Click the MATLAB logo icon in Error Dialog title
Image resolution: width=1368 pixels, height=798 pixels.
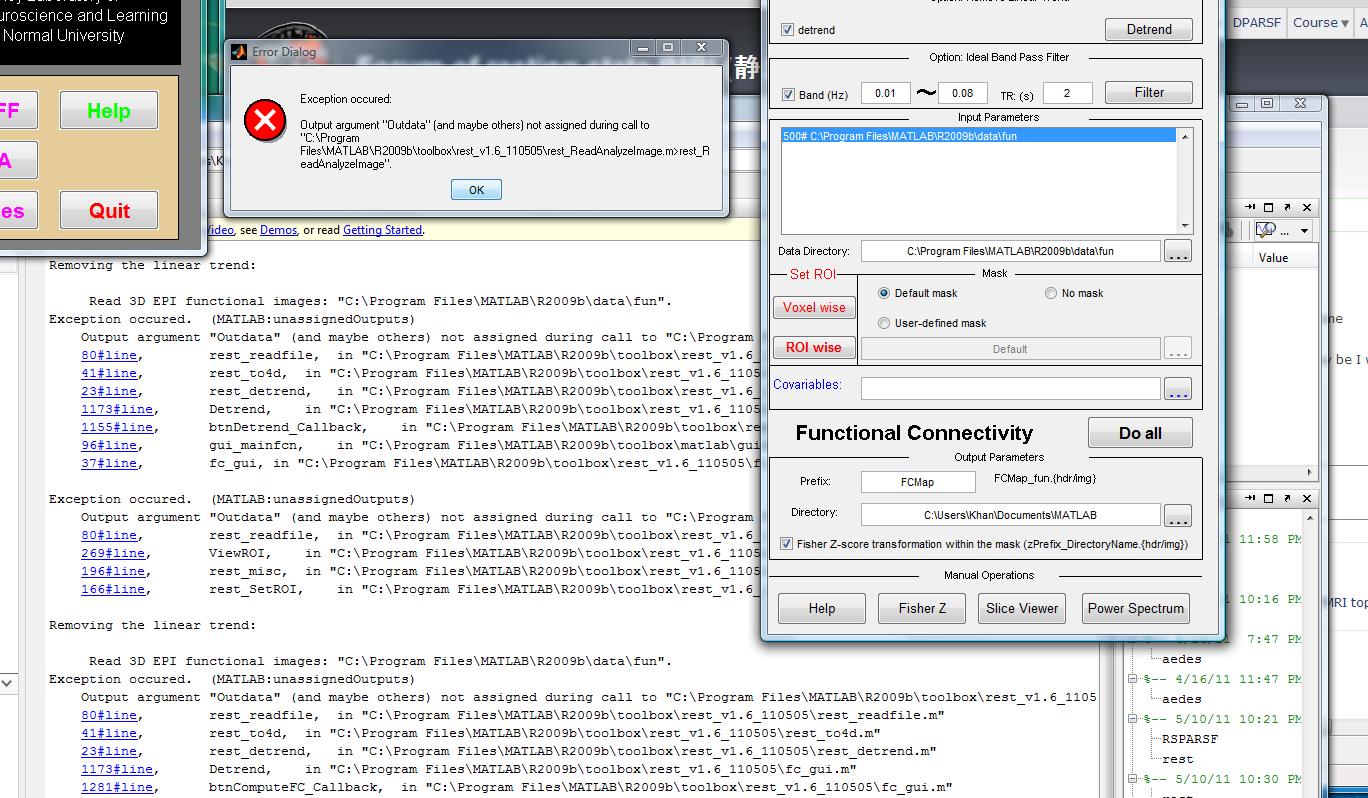click(239, 52)
